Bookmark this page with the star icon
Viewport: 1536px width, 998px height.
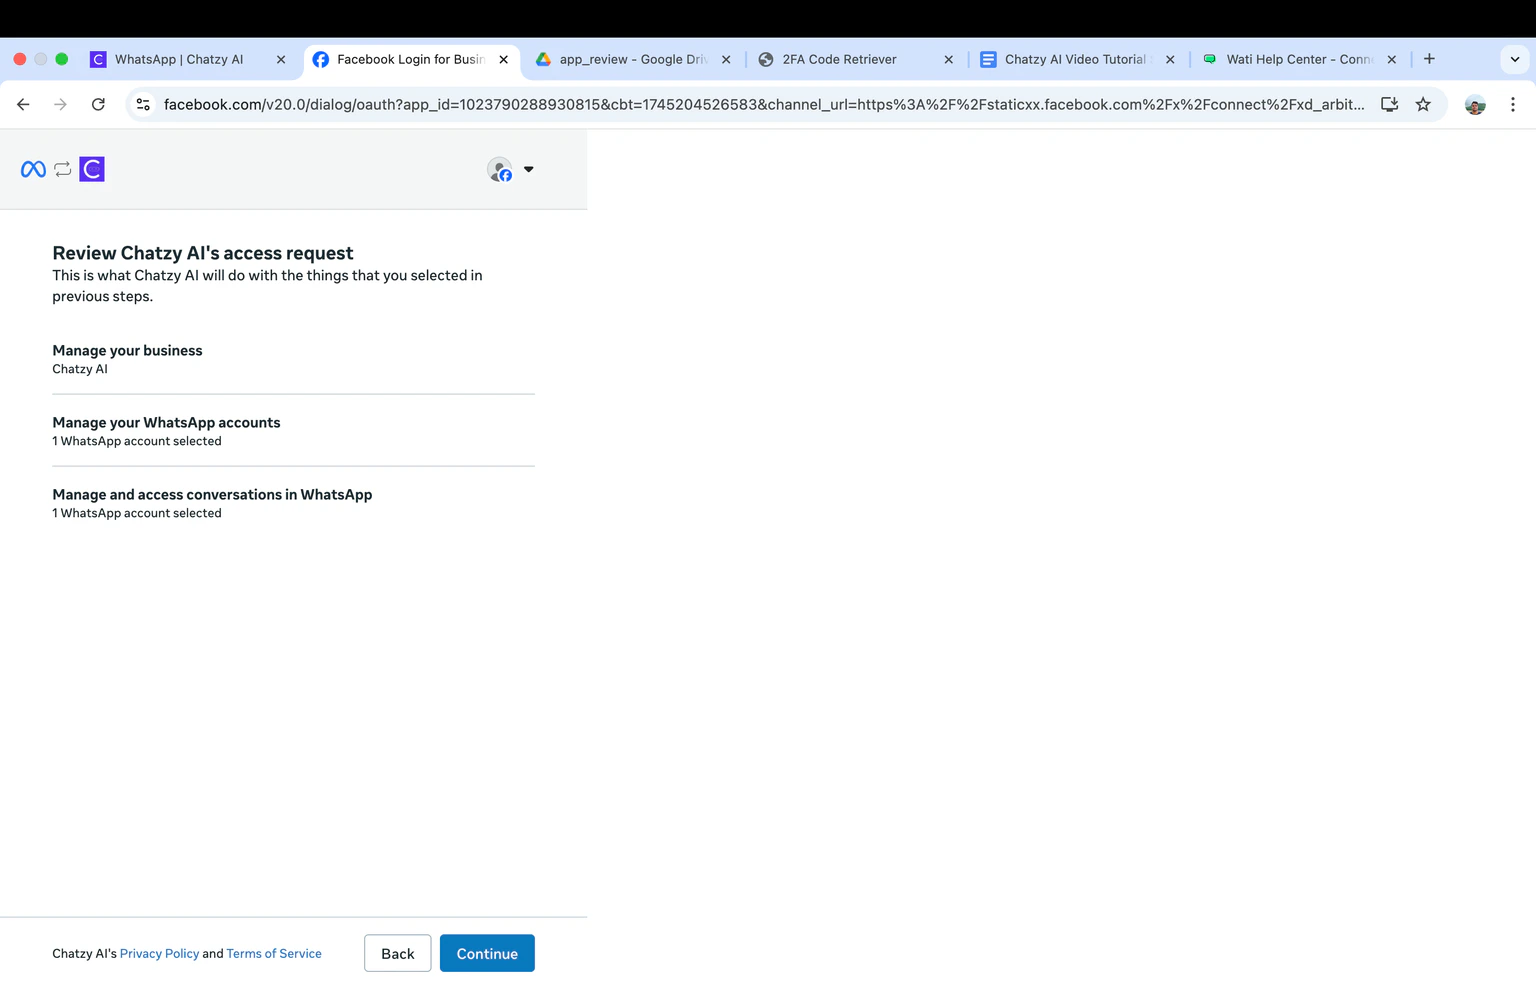1423,104
